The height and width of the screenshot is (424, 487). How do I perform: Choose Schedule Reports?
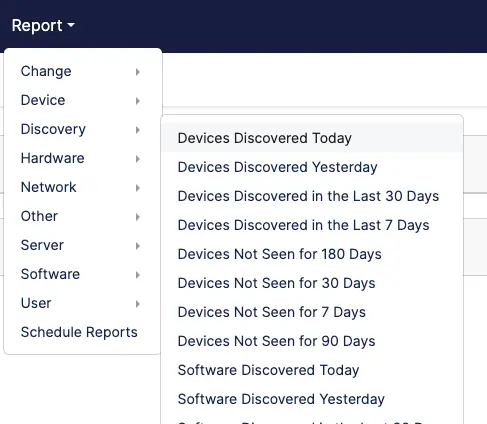83,332
